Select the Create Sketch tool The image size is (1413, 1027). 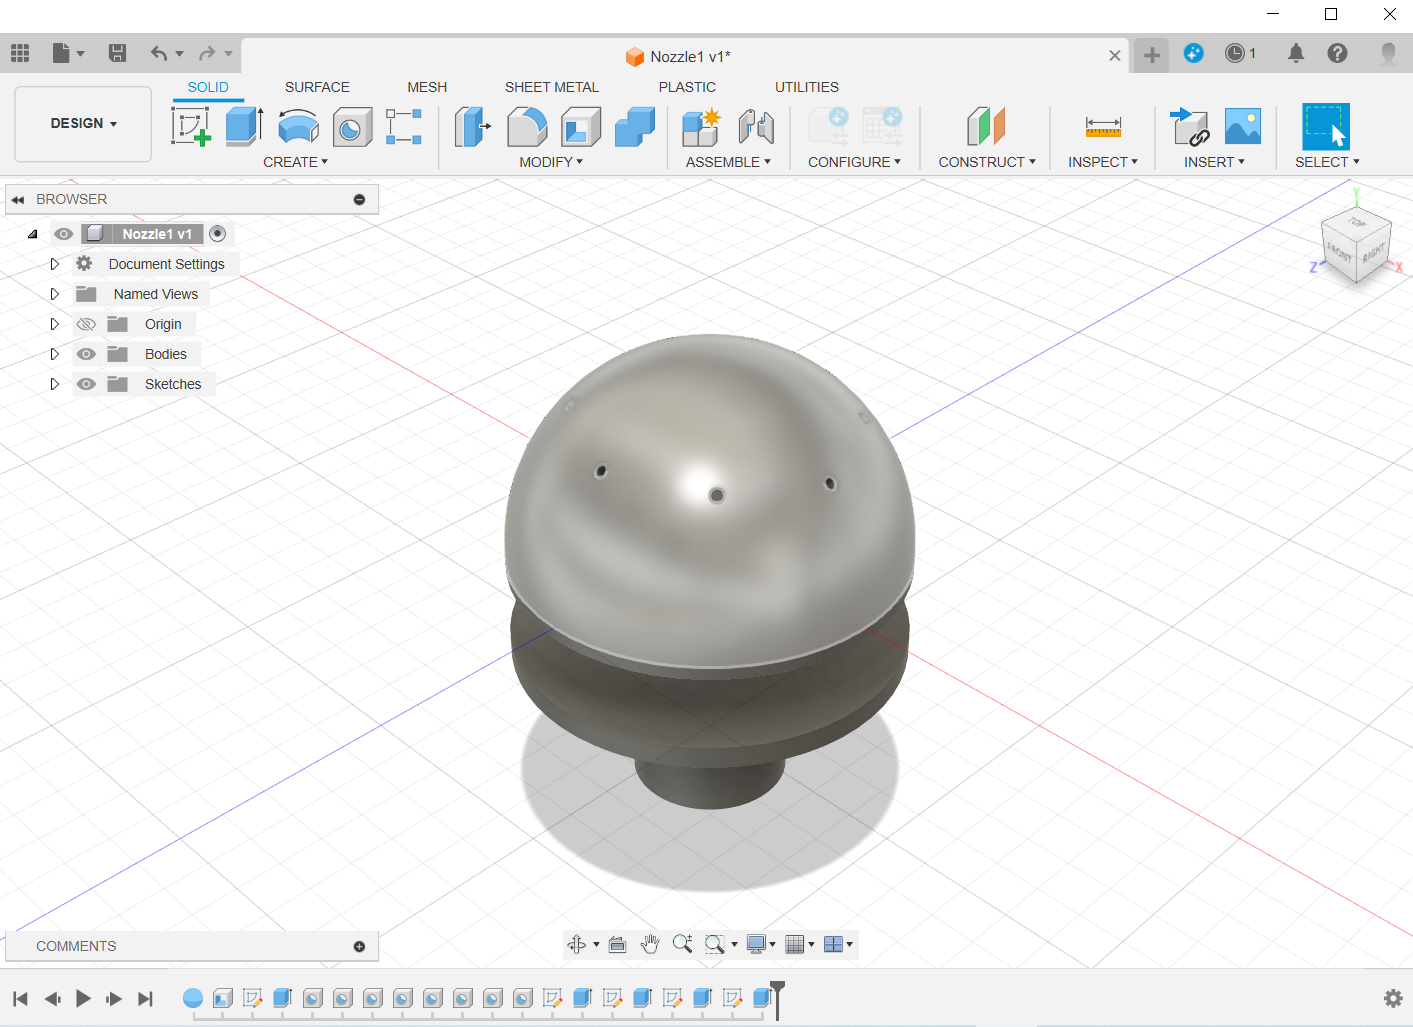tap(191, 127)
